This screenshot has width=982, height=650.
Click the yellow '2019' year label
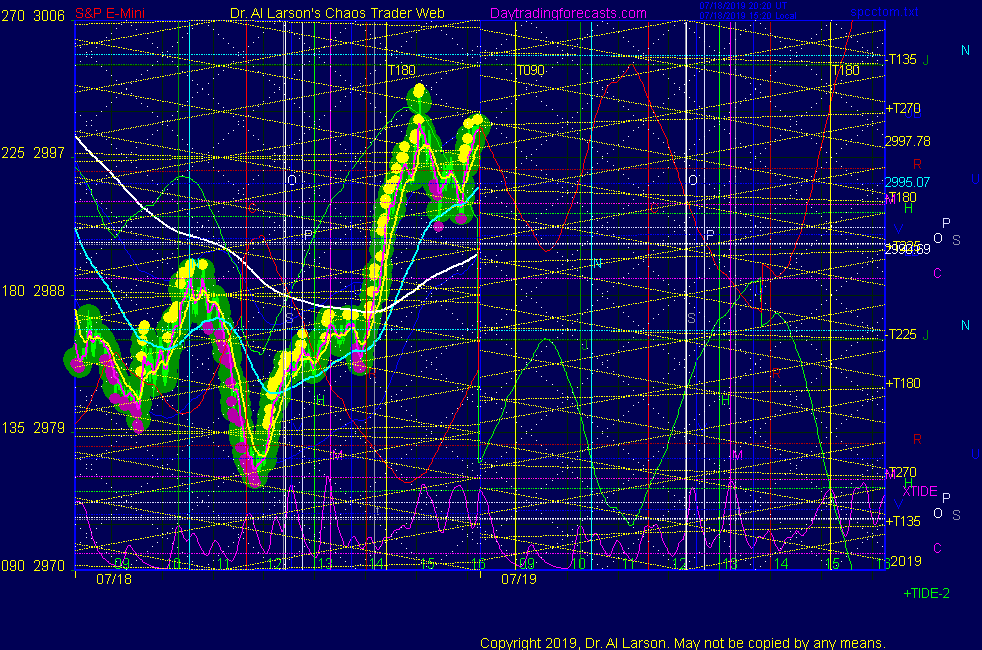pyautogui.click(x=906, y=561)
